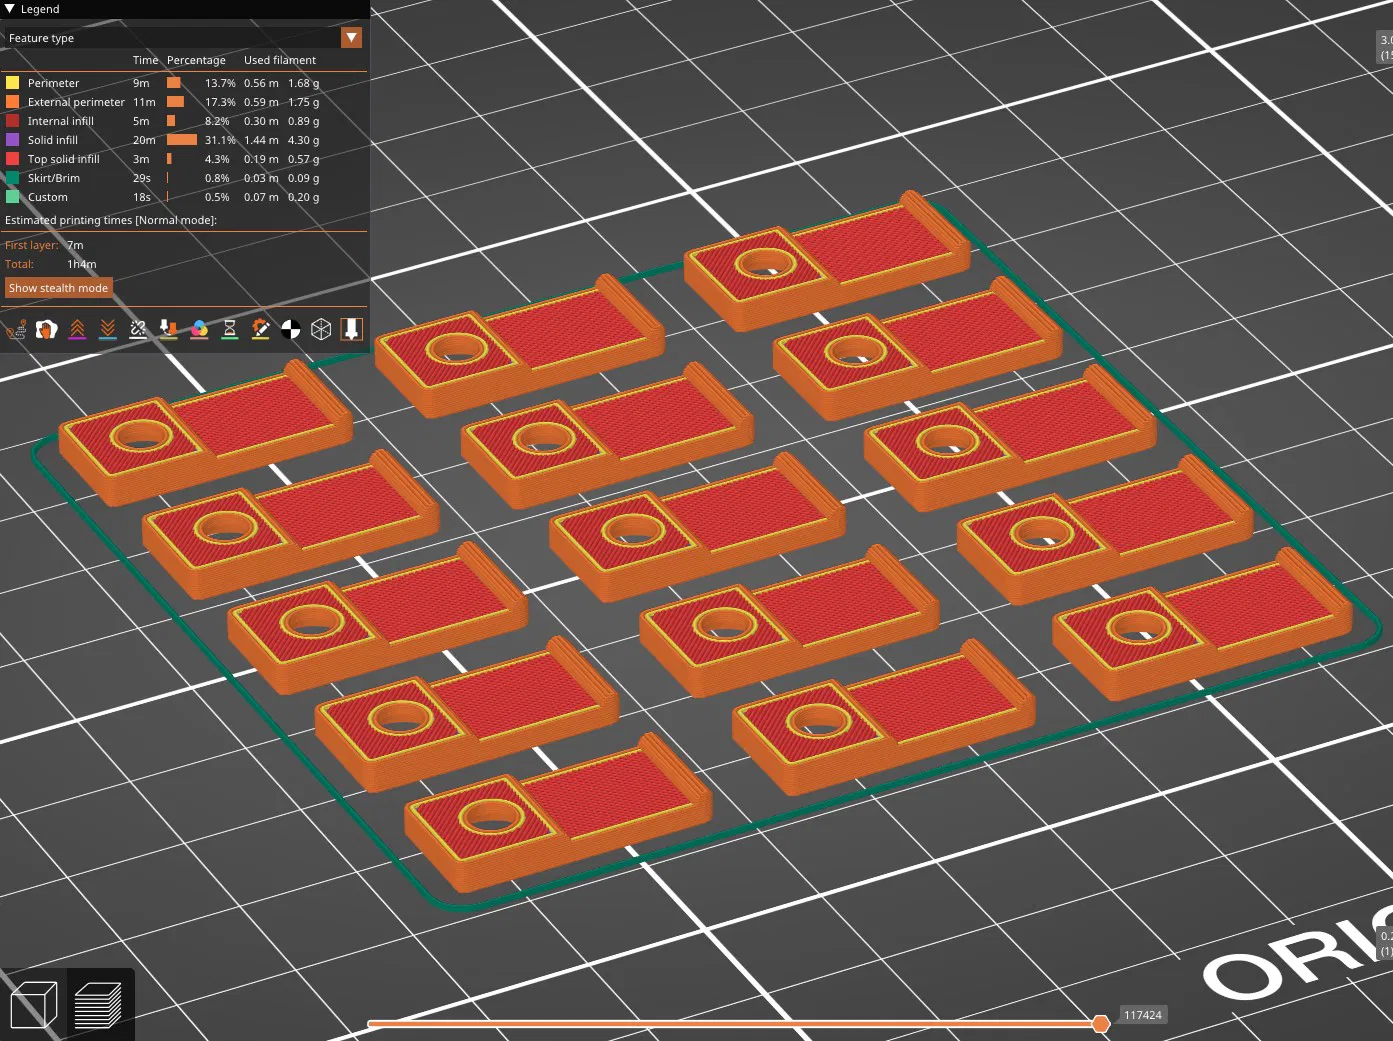Viewport: 1393px width, 1041px height.
Task: Switch to the 3D editor cube view
Action: pos(34,1004)
